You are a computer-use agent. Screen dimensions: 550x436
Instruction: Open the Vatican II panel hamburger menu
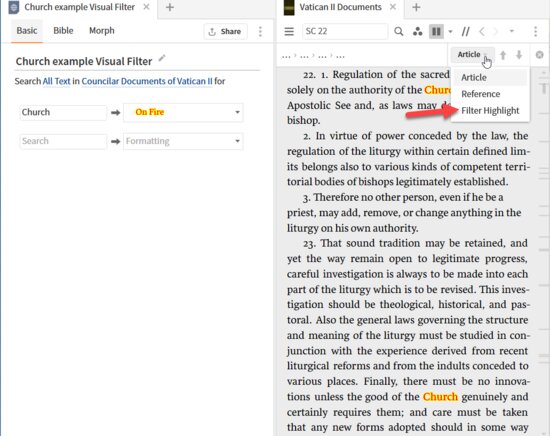(289, 32)
